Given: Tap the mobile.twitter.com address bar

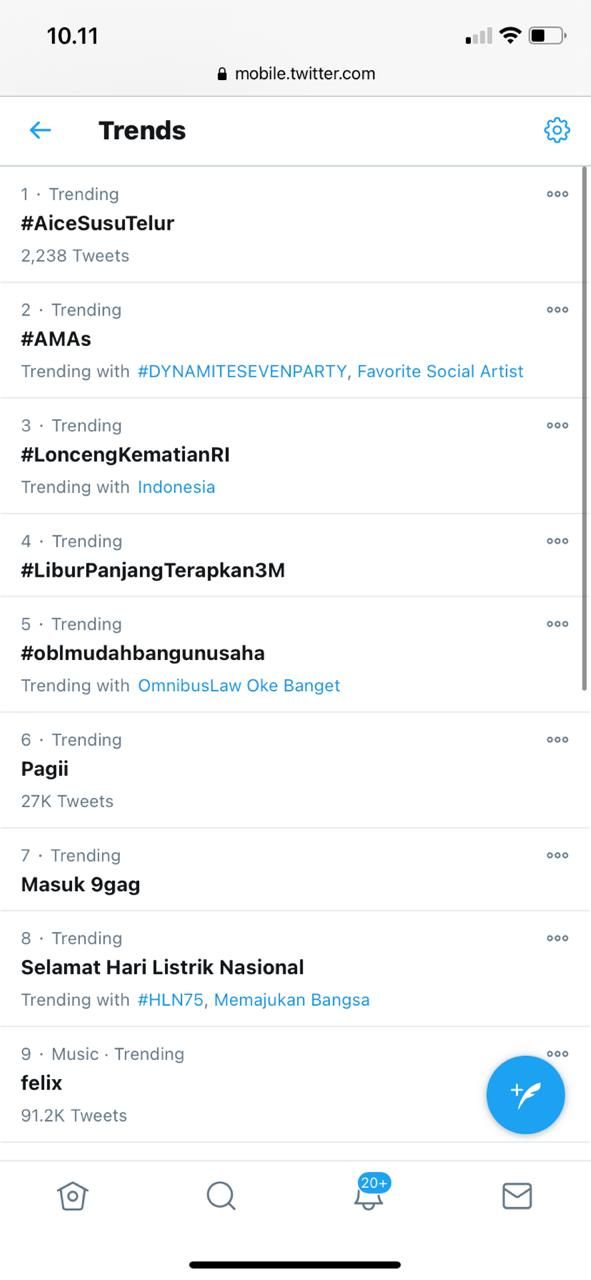Looking at the screenshot, I should 295,74.
